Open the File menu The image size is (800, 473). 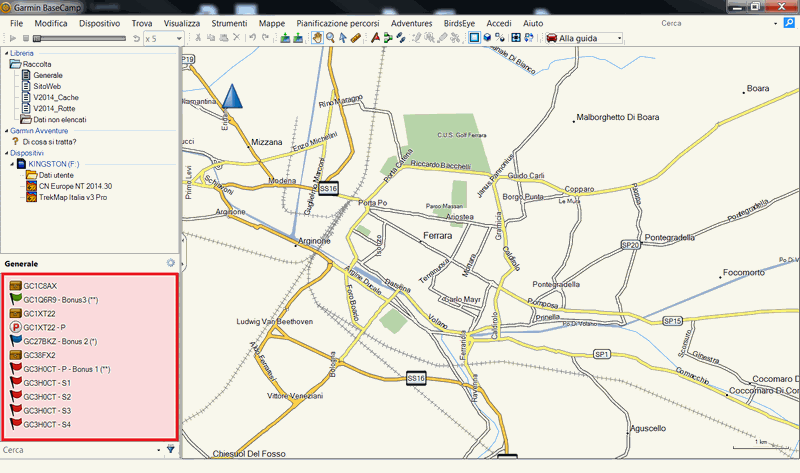pyautogui.click(x=16, y=23)
